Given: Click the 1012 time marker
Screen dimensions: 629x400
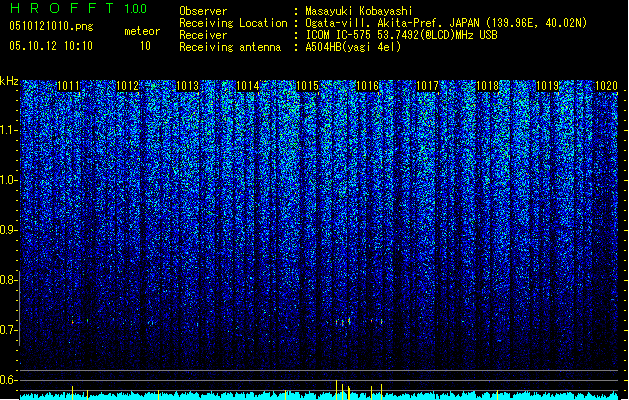Looking at the screenshot, I should point(128,86).
